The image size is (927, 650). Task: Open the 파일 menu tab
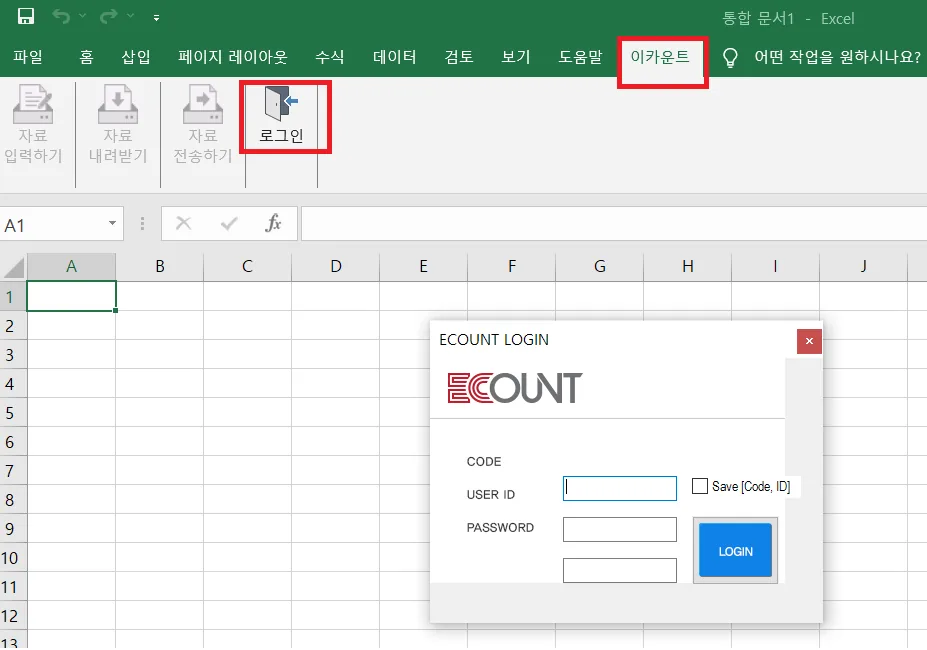[x=28, y=57]
